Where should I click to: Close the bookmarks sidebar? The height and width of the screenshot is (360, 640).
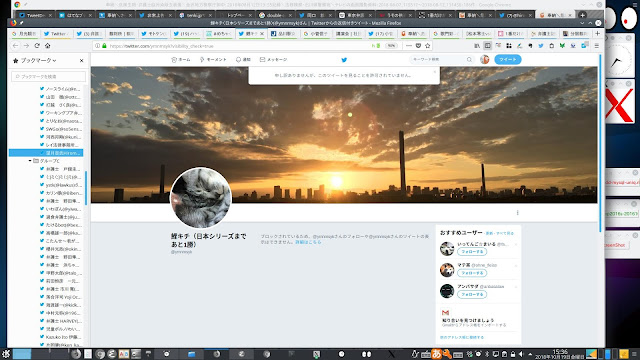click(82, 60)
